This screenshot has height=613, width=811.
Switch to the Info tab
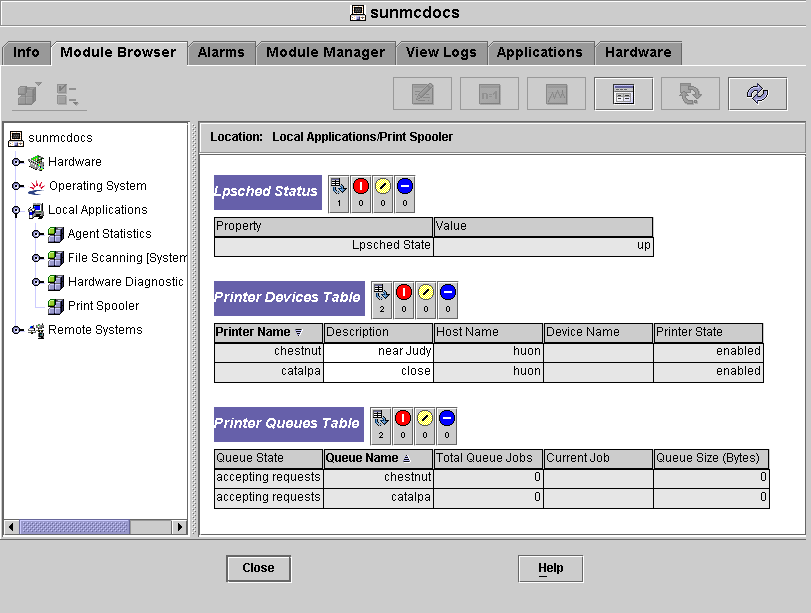click(26, 52)
